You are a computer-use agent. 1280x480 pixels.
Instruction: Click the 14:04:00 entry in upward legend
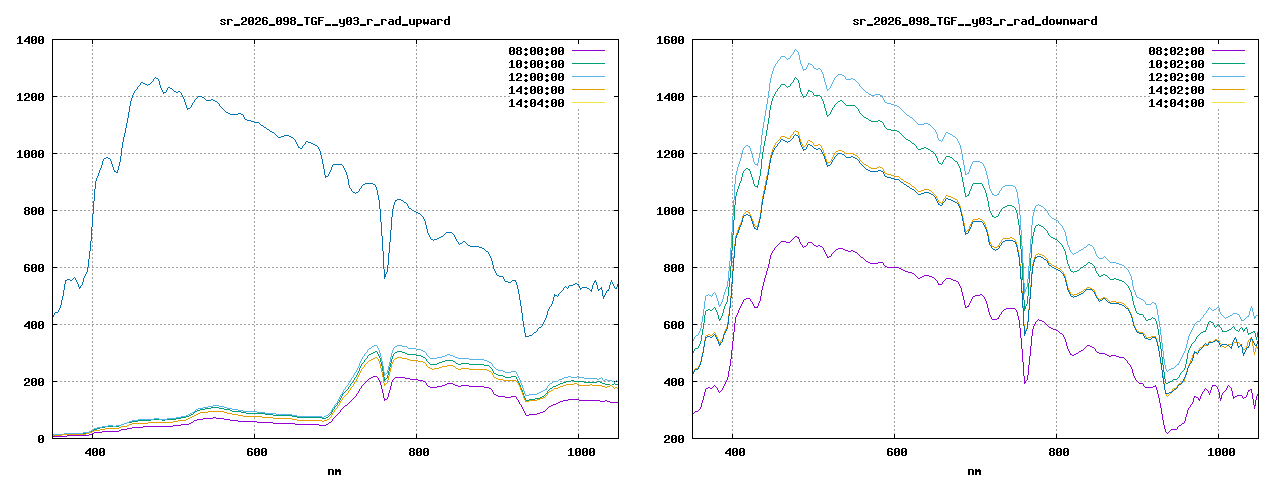(536, 103)
